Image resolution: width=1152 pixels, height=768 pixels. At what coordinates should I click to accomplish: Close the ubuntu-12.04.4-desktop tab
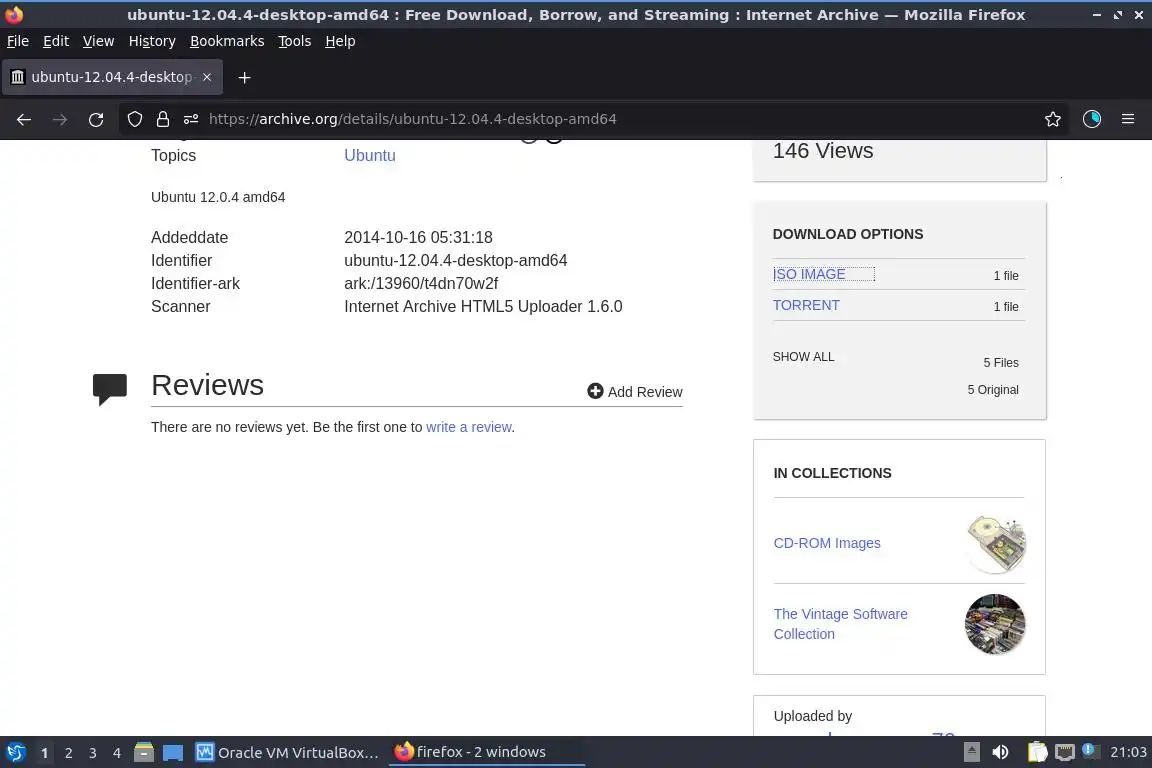(207, 76)
